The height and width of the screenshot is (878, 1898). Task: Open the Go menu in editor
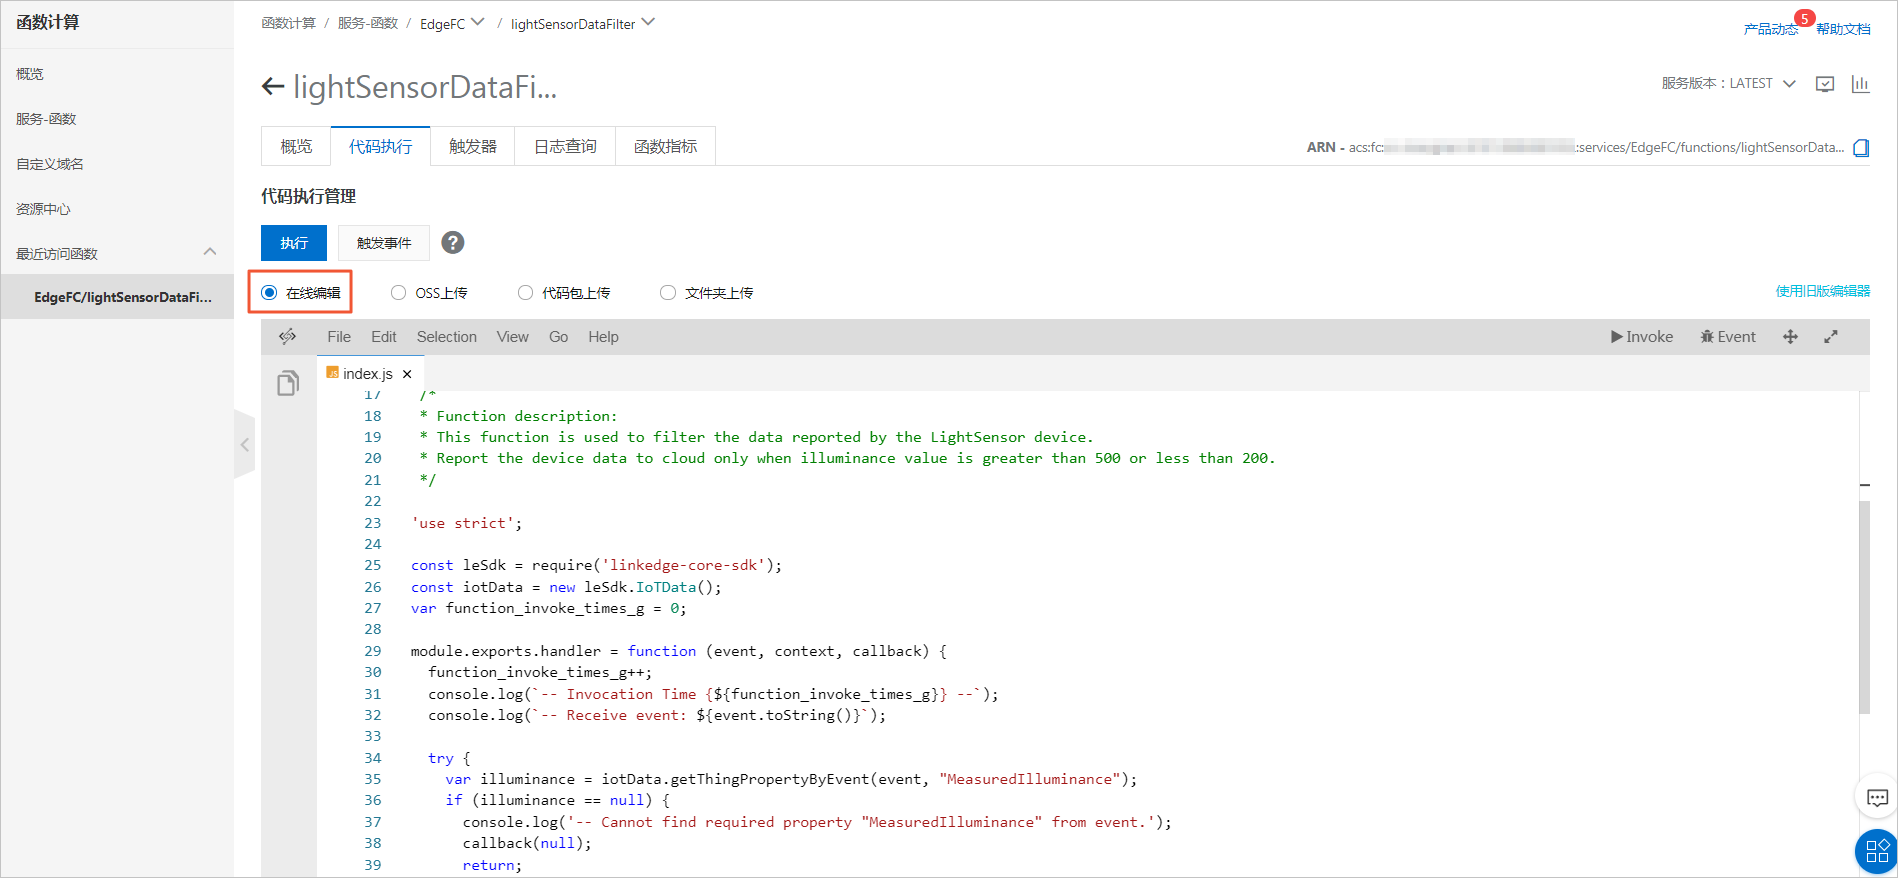tap(559, 337)
